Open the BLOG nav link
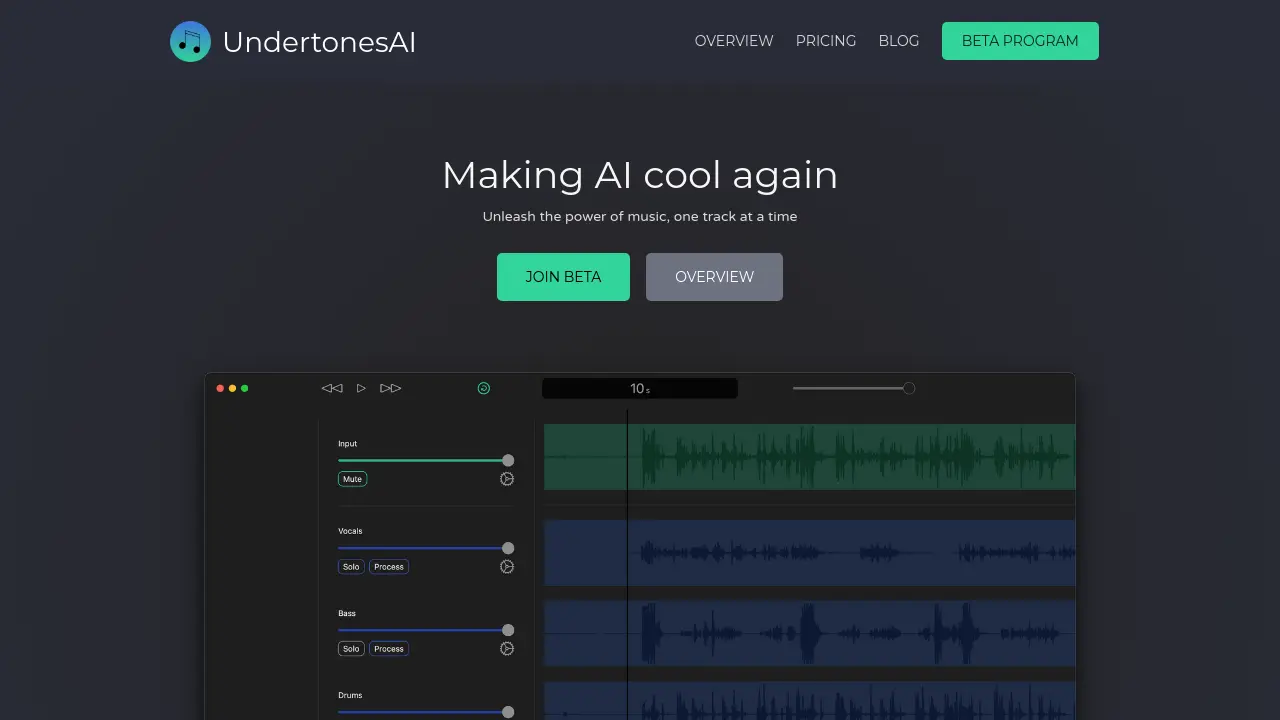1280x720 pixels. 899,41
